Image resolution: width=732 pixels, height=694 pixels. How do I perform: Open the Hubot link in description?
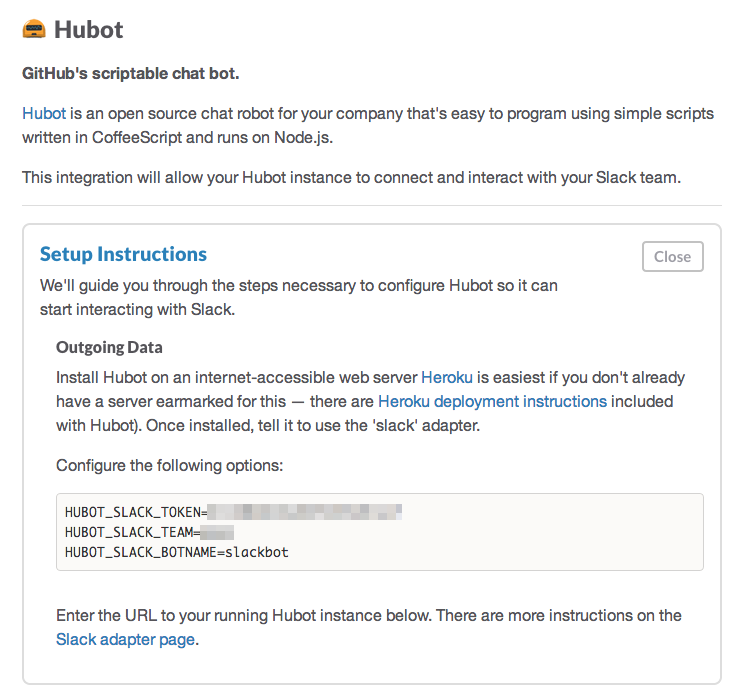pos(44,113)
